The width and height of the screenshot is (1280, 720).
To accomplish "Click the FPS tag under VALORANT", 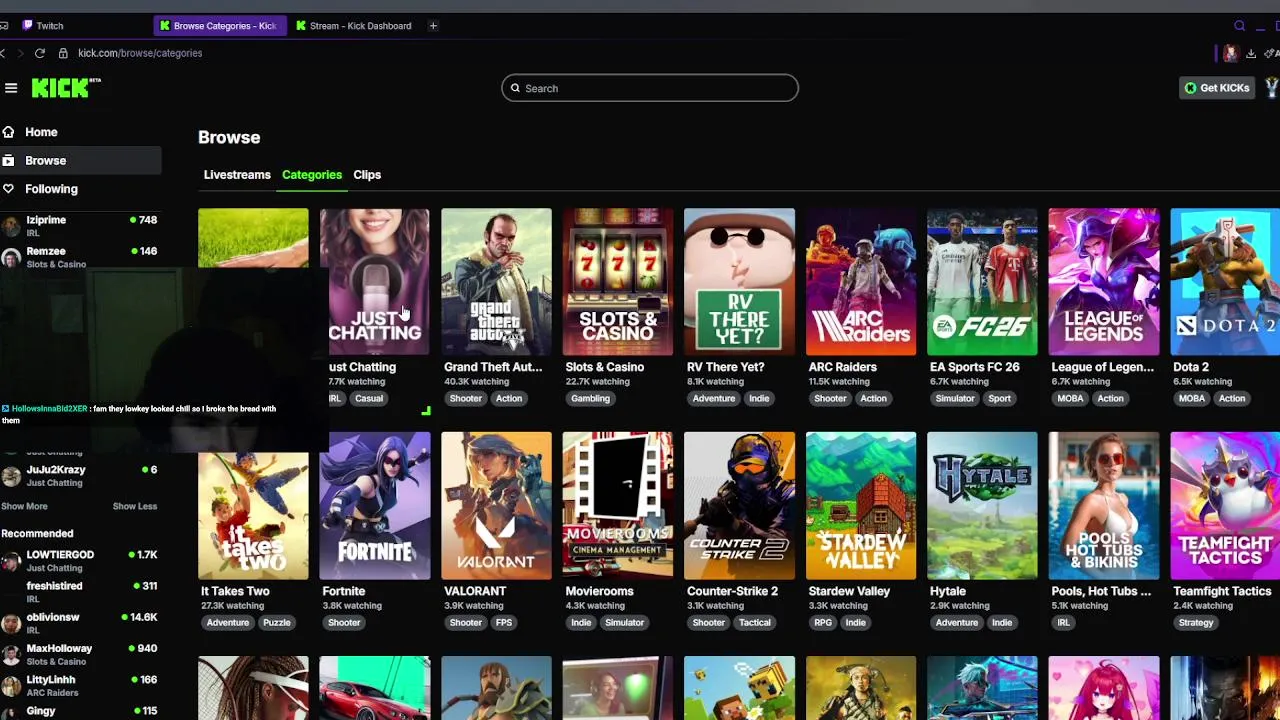I will (x=504, y=622).
